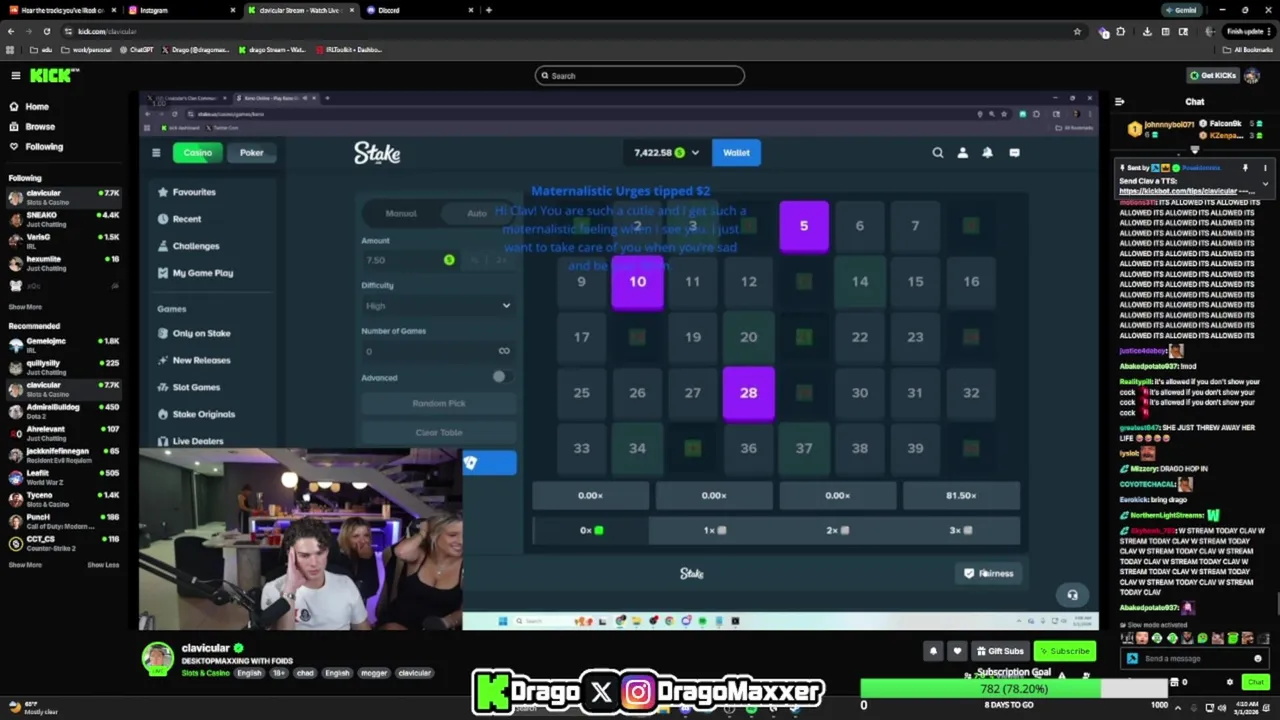Open the emoji picker in chat input
Screen dimensions: 1280x720
1257,659
